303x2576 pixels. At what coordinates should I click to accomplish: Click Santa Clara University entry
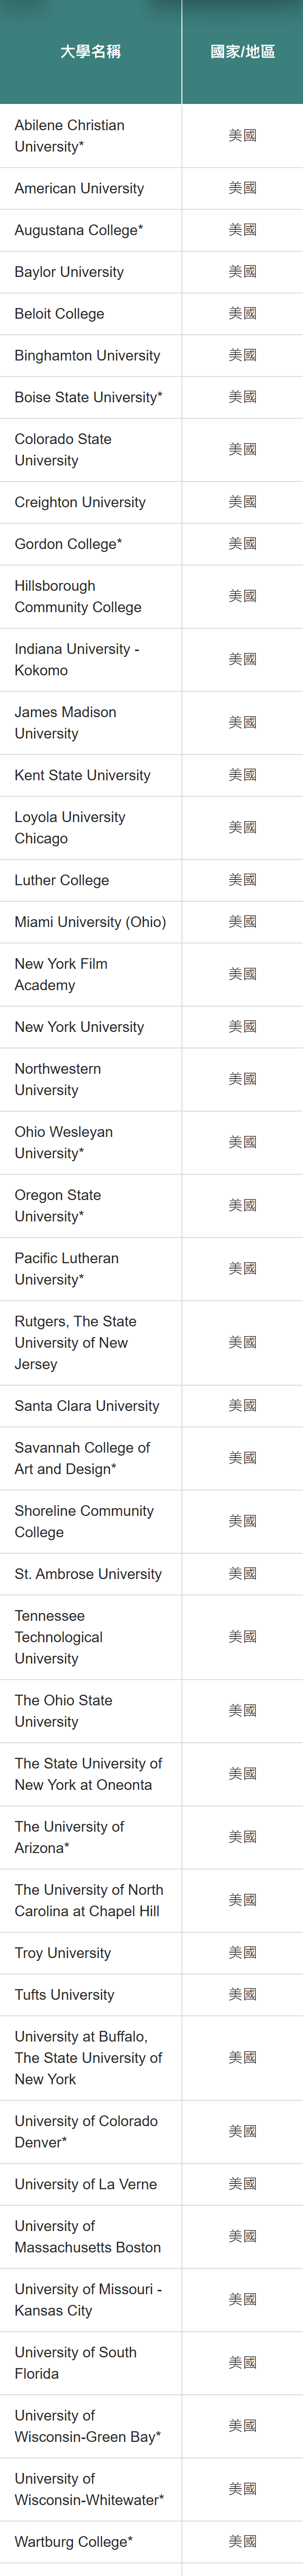(x=87, y=1406)
